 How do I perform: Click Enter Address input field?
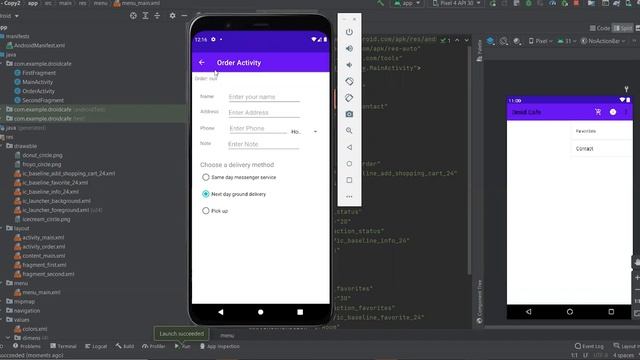264,113
